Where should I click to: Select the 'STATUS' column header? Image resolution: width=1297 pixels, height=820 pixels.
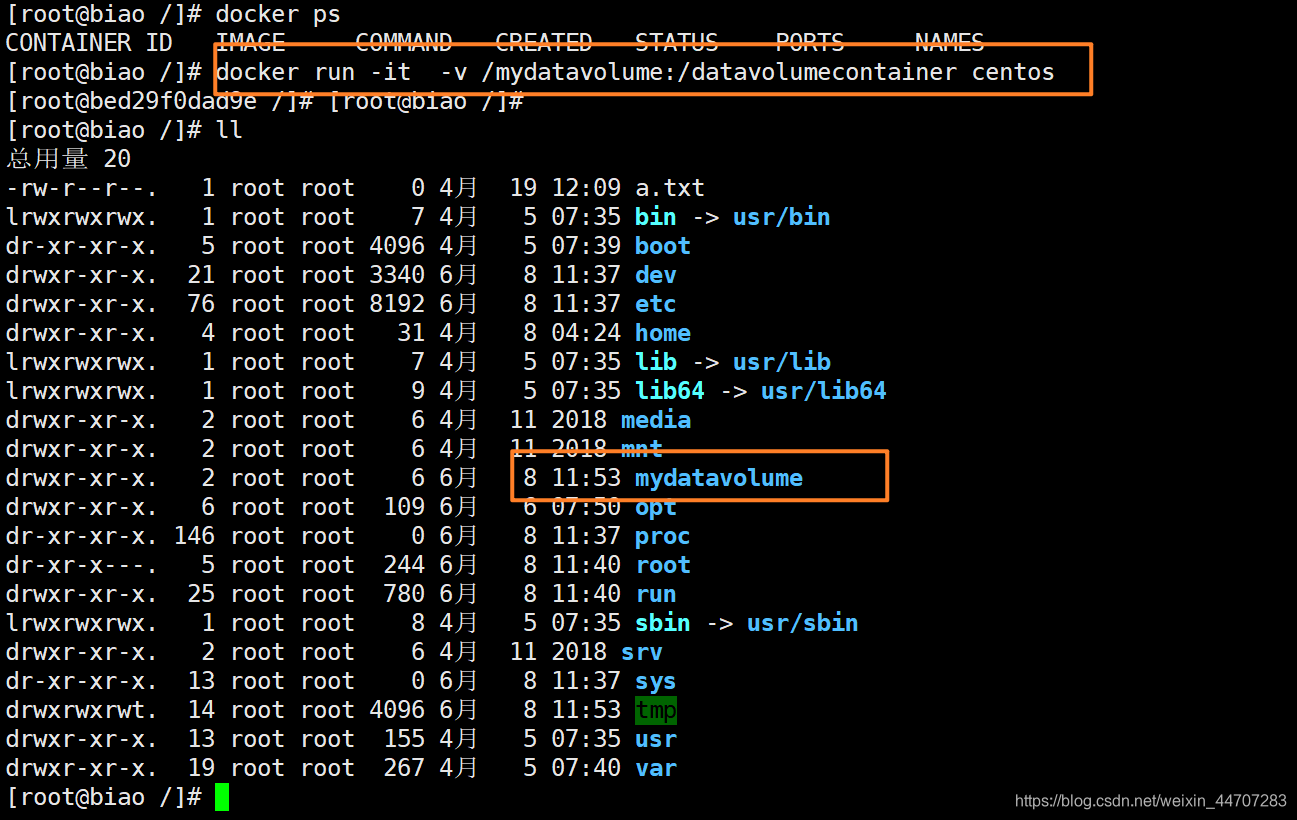tap(677, 43)
